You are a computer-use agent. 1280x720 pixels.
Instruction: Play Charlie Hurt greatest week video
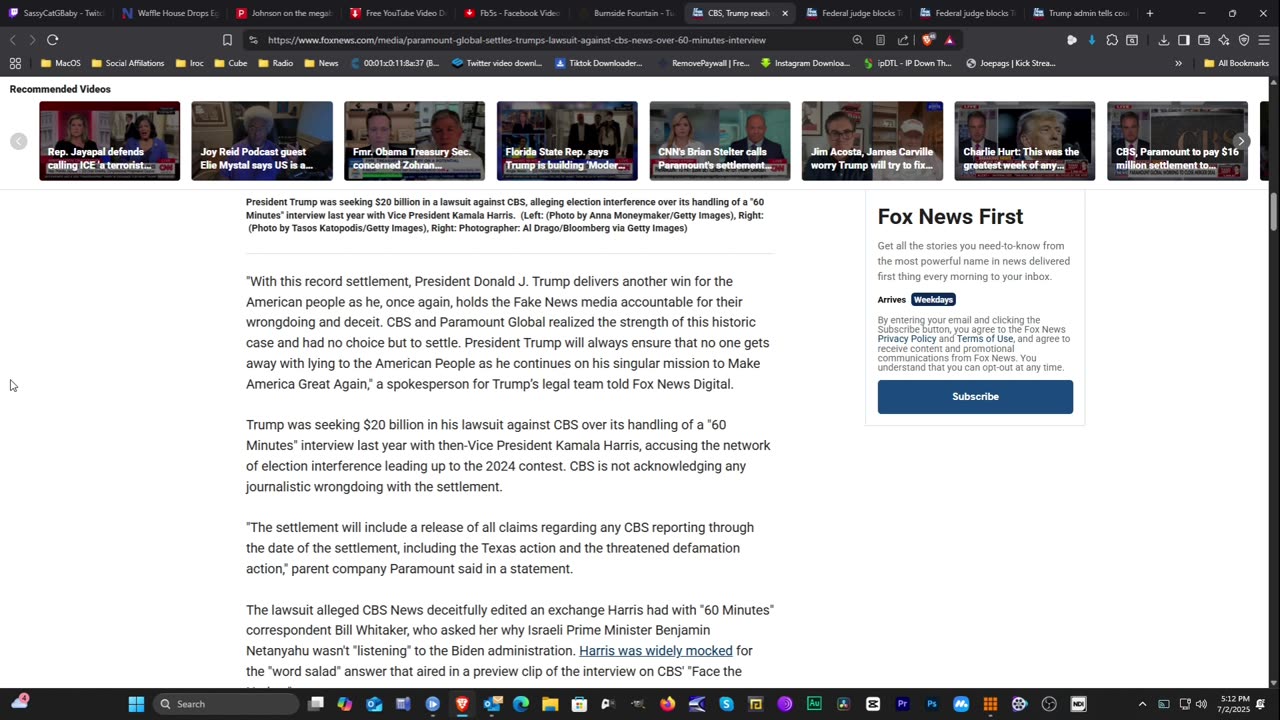click(1025, 141)
